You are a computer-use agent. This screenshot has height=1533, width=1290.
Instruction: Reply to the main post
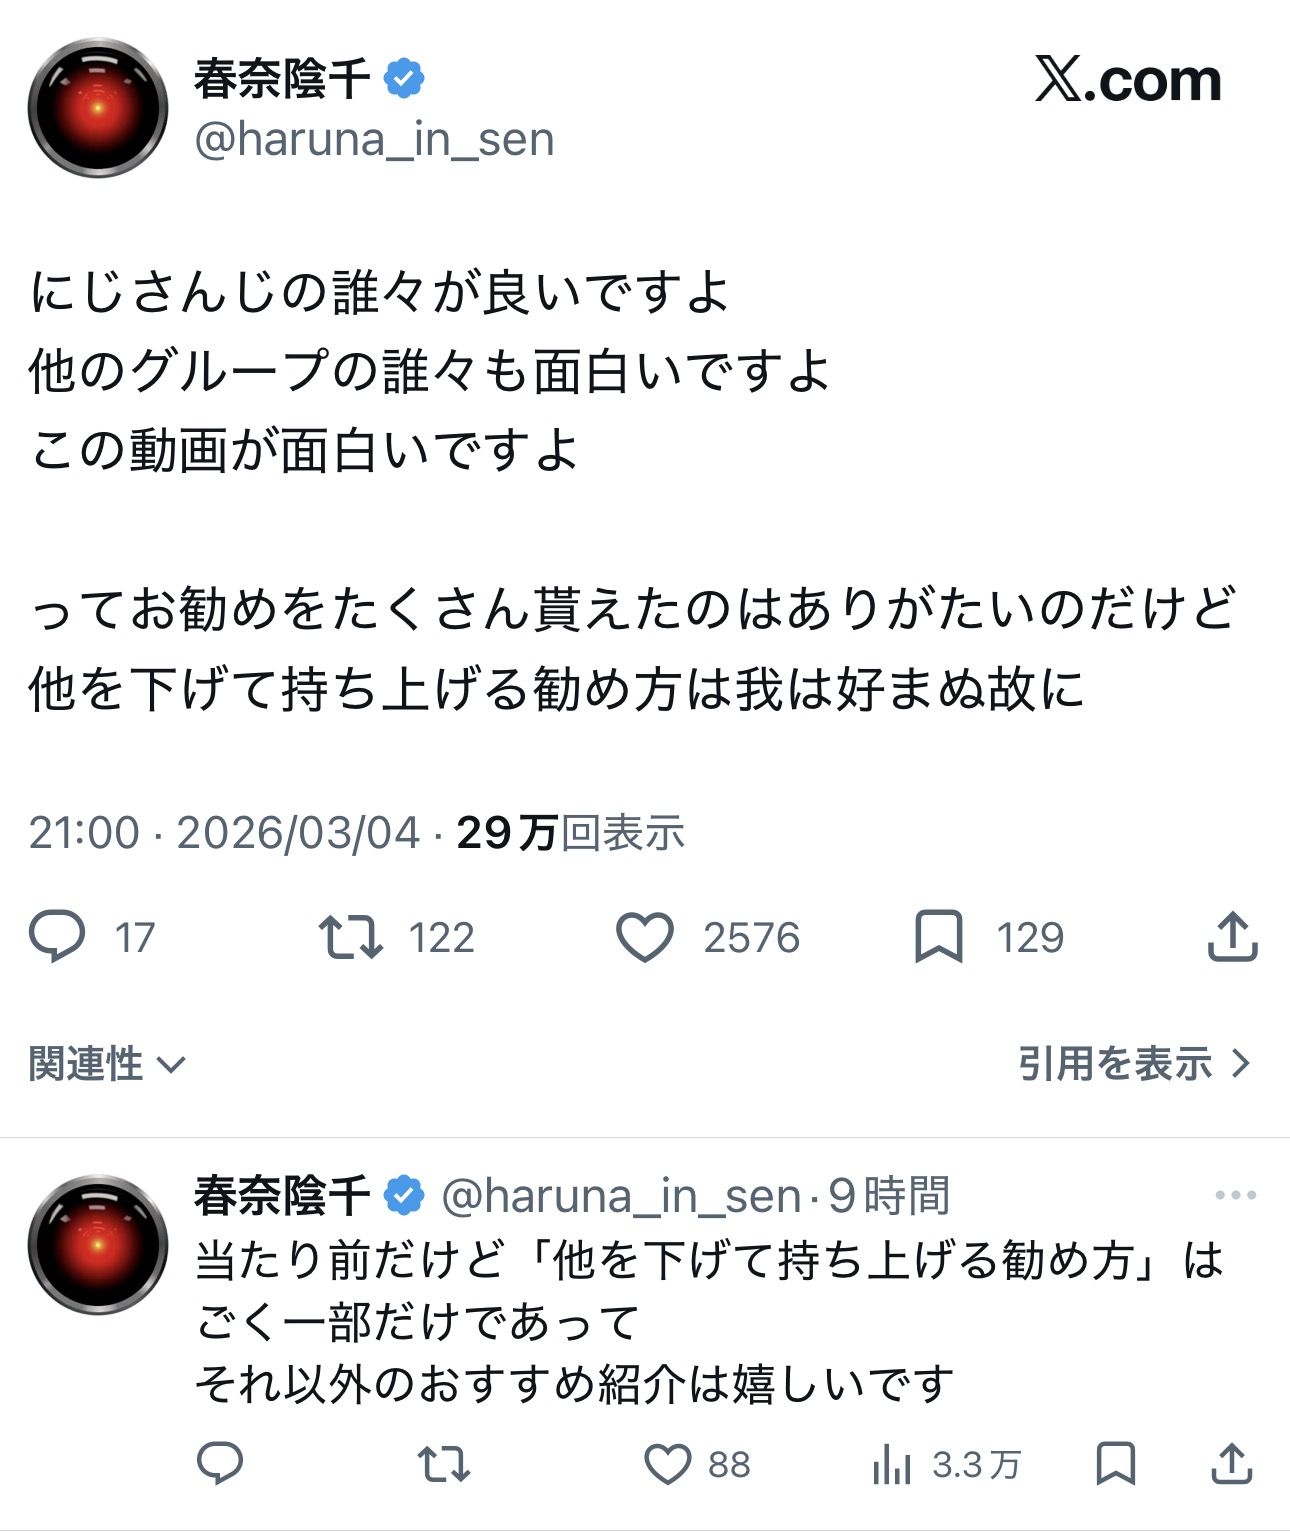click(x=58, y=937)
